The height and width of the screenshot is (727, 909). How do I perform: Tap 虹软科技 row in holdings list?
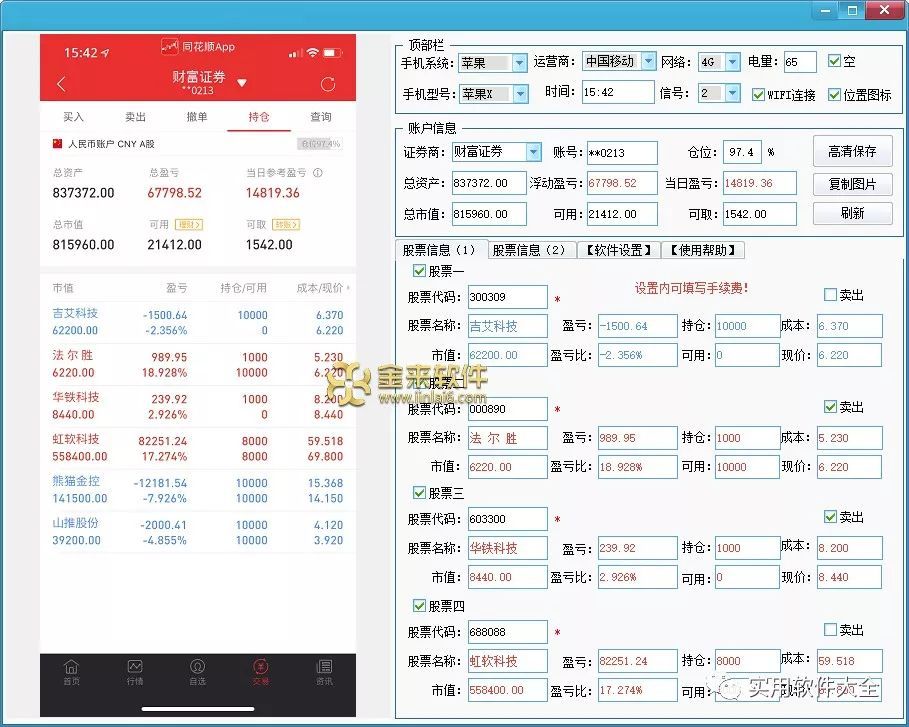(x=198, y=448)
